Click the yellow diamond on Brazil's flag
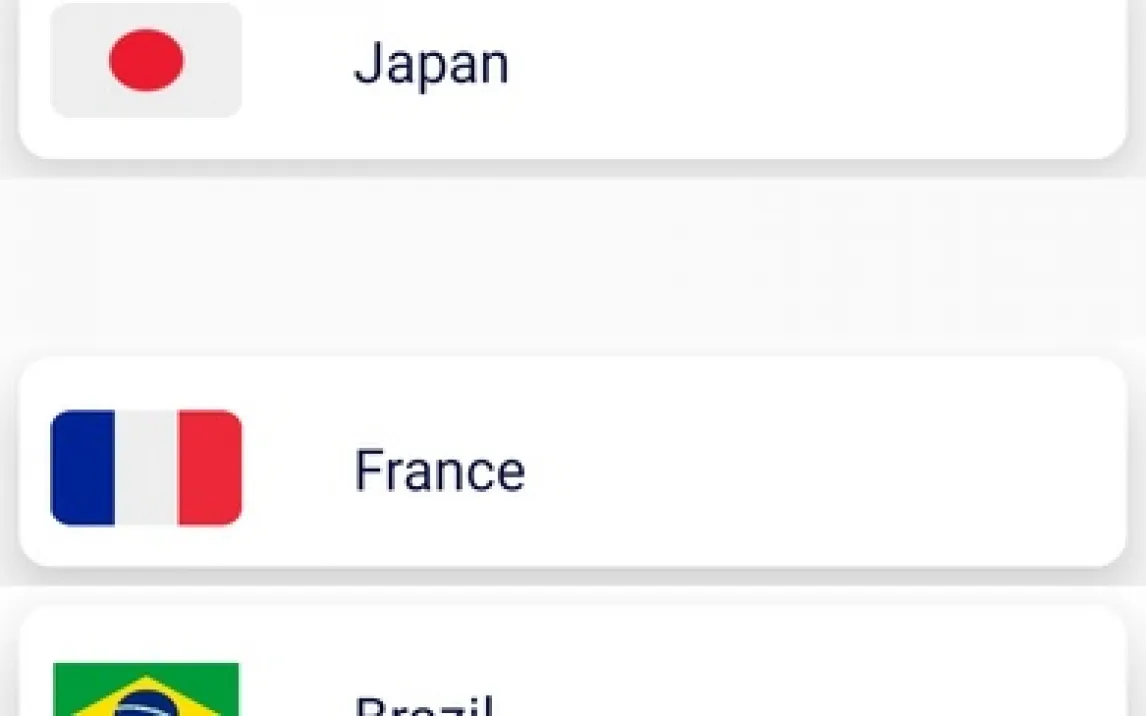The height and width of the screenshot is (716, 1146). point(146,696)
